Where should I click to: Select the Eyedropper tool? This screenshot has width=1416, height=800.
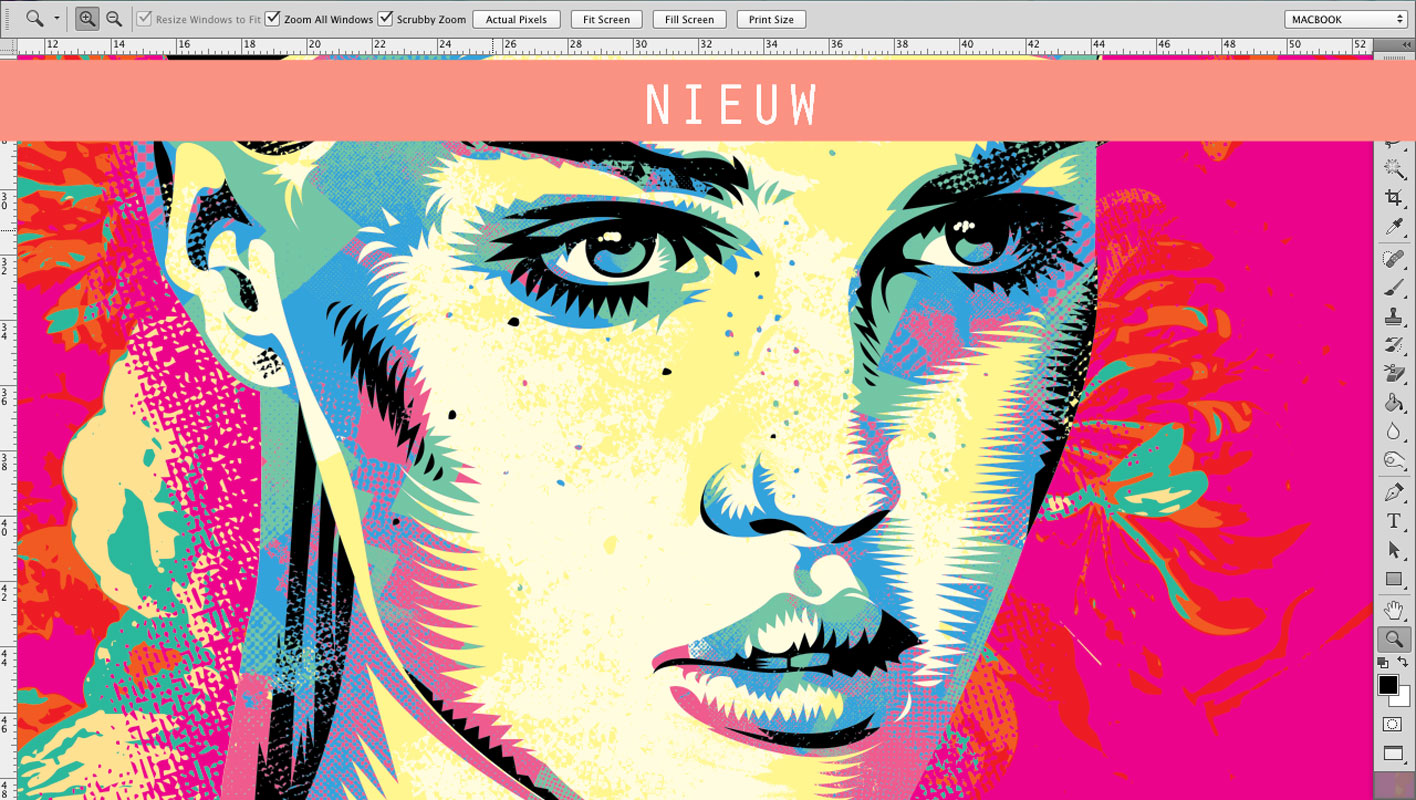(1393, 228)
